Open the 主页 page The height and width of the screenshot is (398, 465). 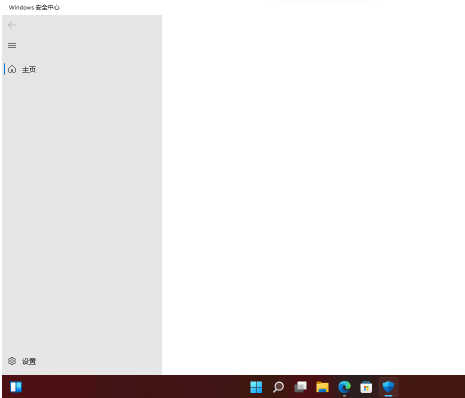coord(29,70)
